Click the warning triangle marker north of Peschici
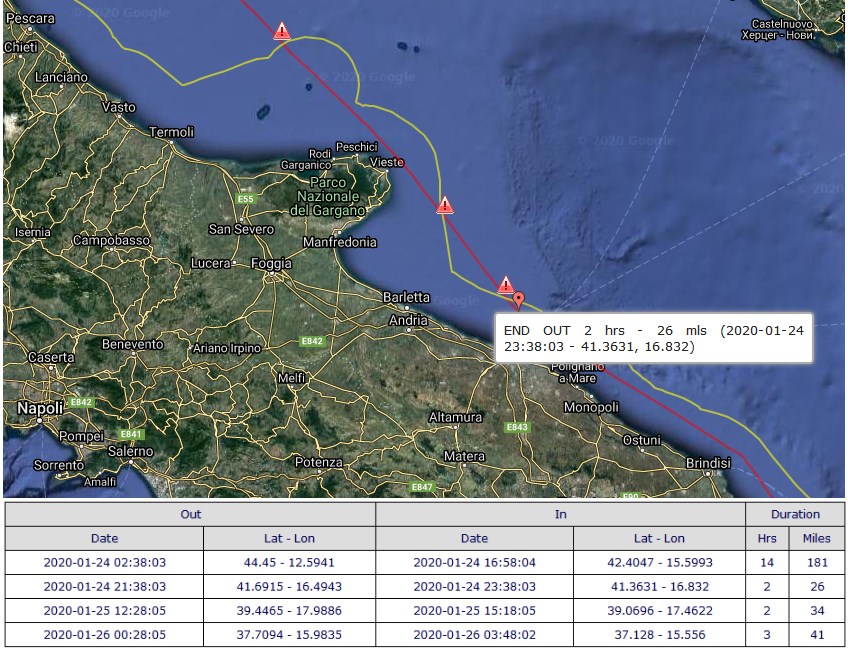This screenshot has height=650, width=848. 281,31
